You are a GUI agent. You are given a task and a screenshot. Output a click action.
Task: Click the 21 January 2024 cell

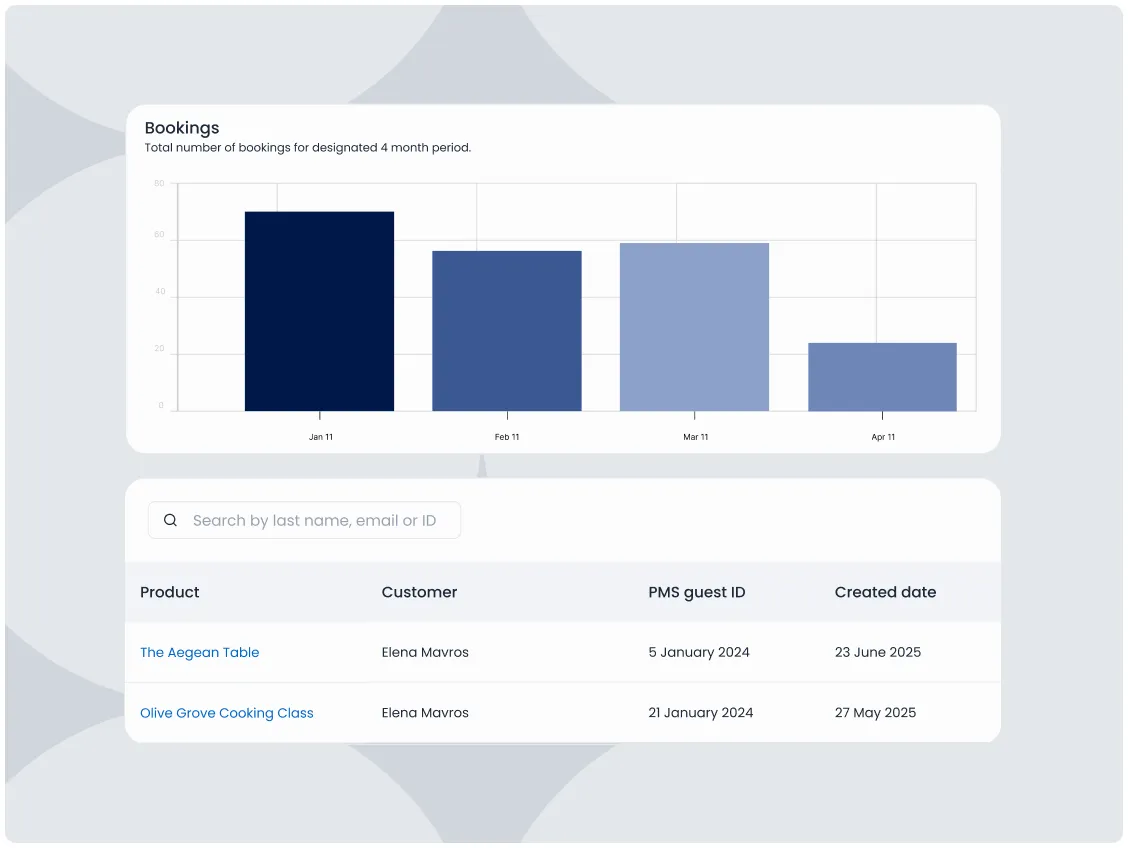point(701,713)
